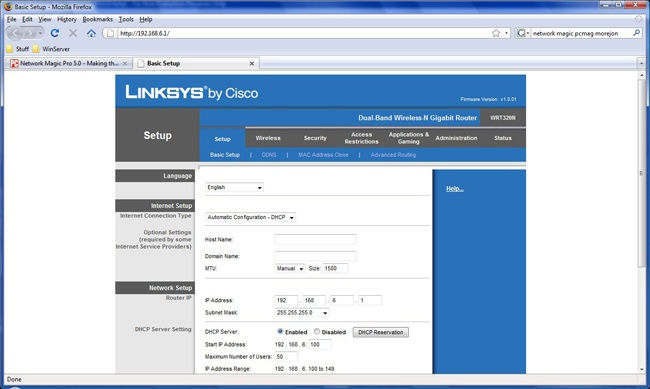Open the MTU Manual dropdown
The width and height of the screenshot is (650, 389).
pos(290,268)
